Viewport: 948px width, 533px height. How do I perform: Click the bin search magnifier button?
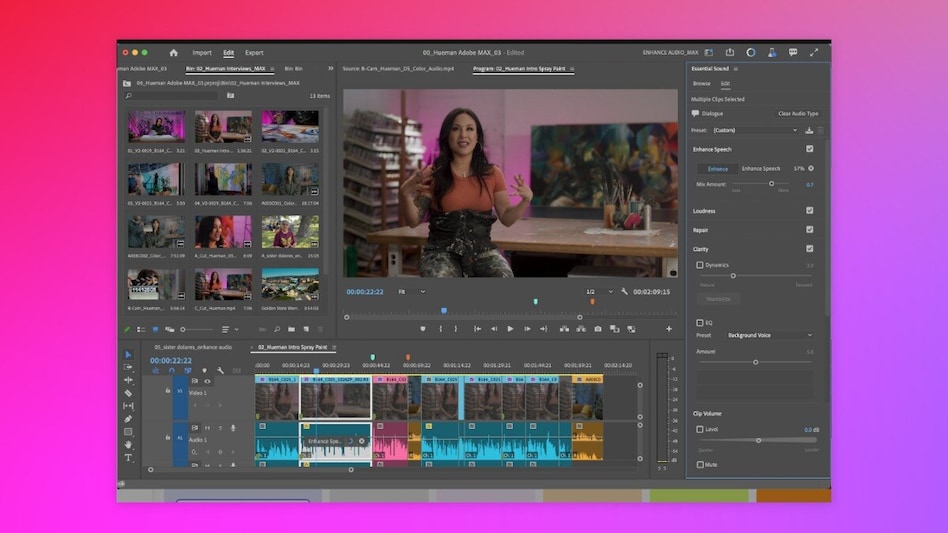(277, 329)
